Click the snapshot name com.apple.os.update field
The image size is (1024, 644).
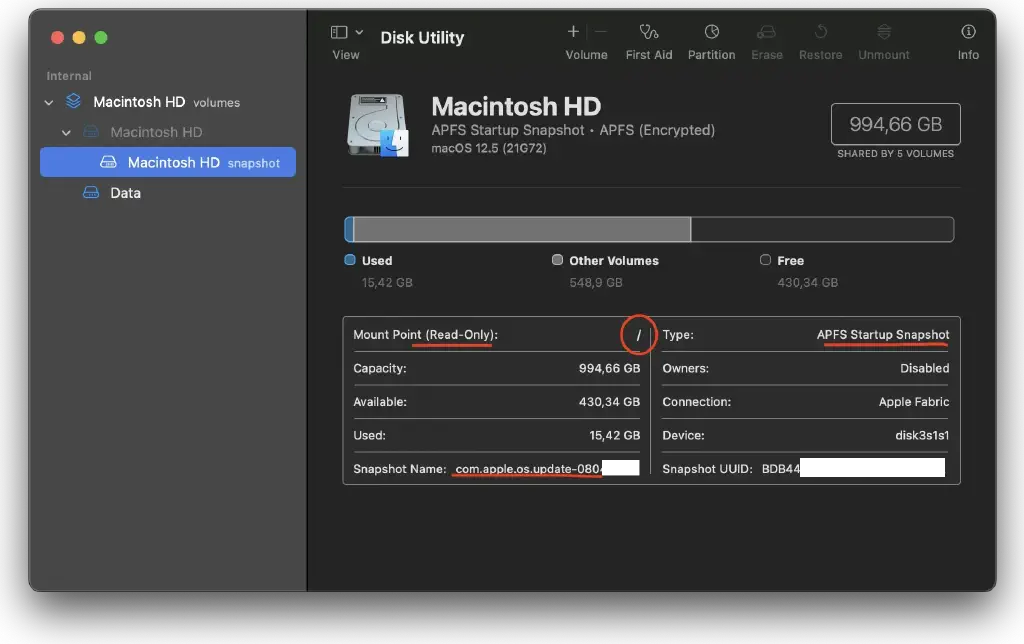[x=528, y=467]
